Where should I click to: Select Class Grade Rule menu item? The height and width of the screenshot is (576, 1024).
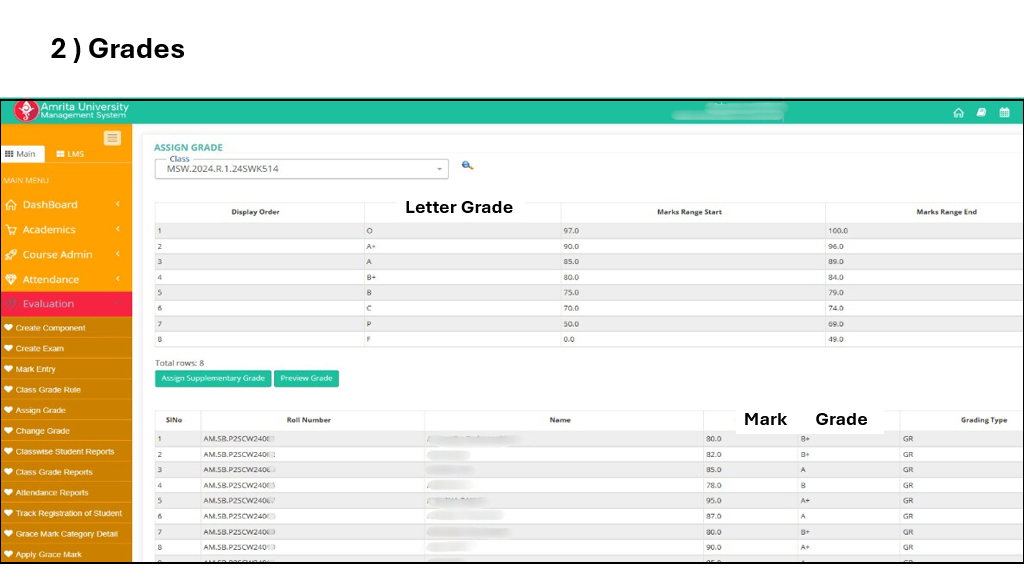[48, 390]
